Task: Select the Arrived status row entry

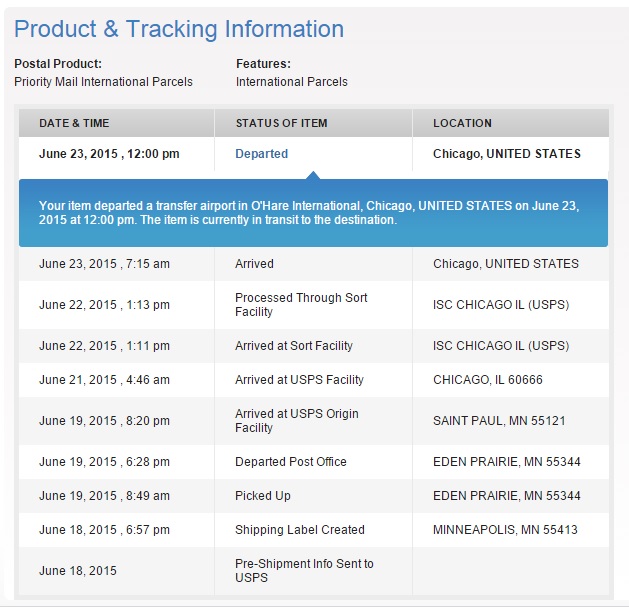Action: click(254, 264)
